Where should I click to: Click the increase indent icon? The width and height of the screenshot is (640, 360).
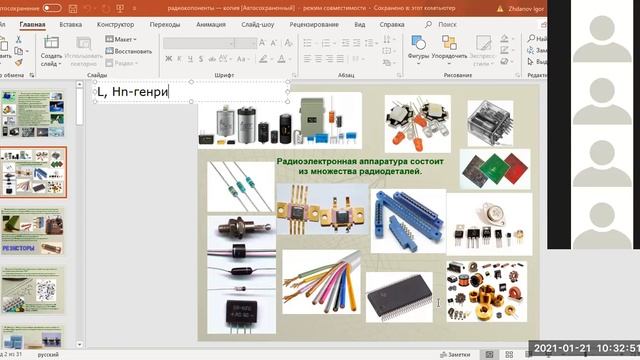coord(356,43)
